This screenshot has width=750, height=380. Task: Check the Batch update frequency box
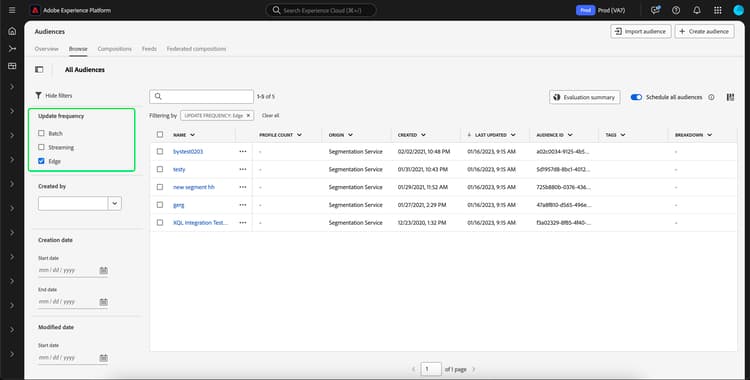coord(41,133)
